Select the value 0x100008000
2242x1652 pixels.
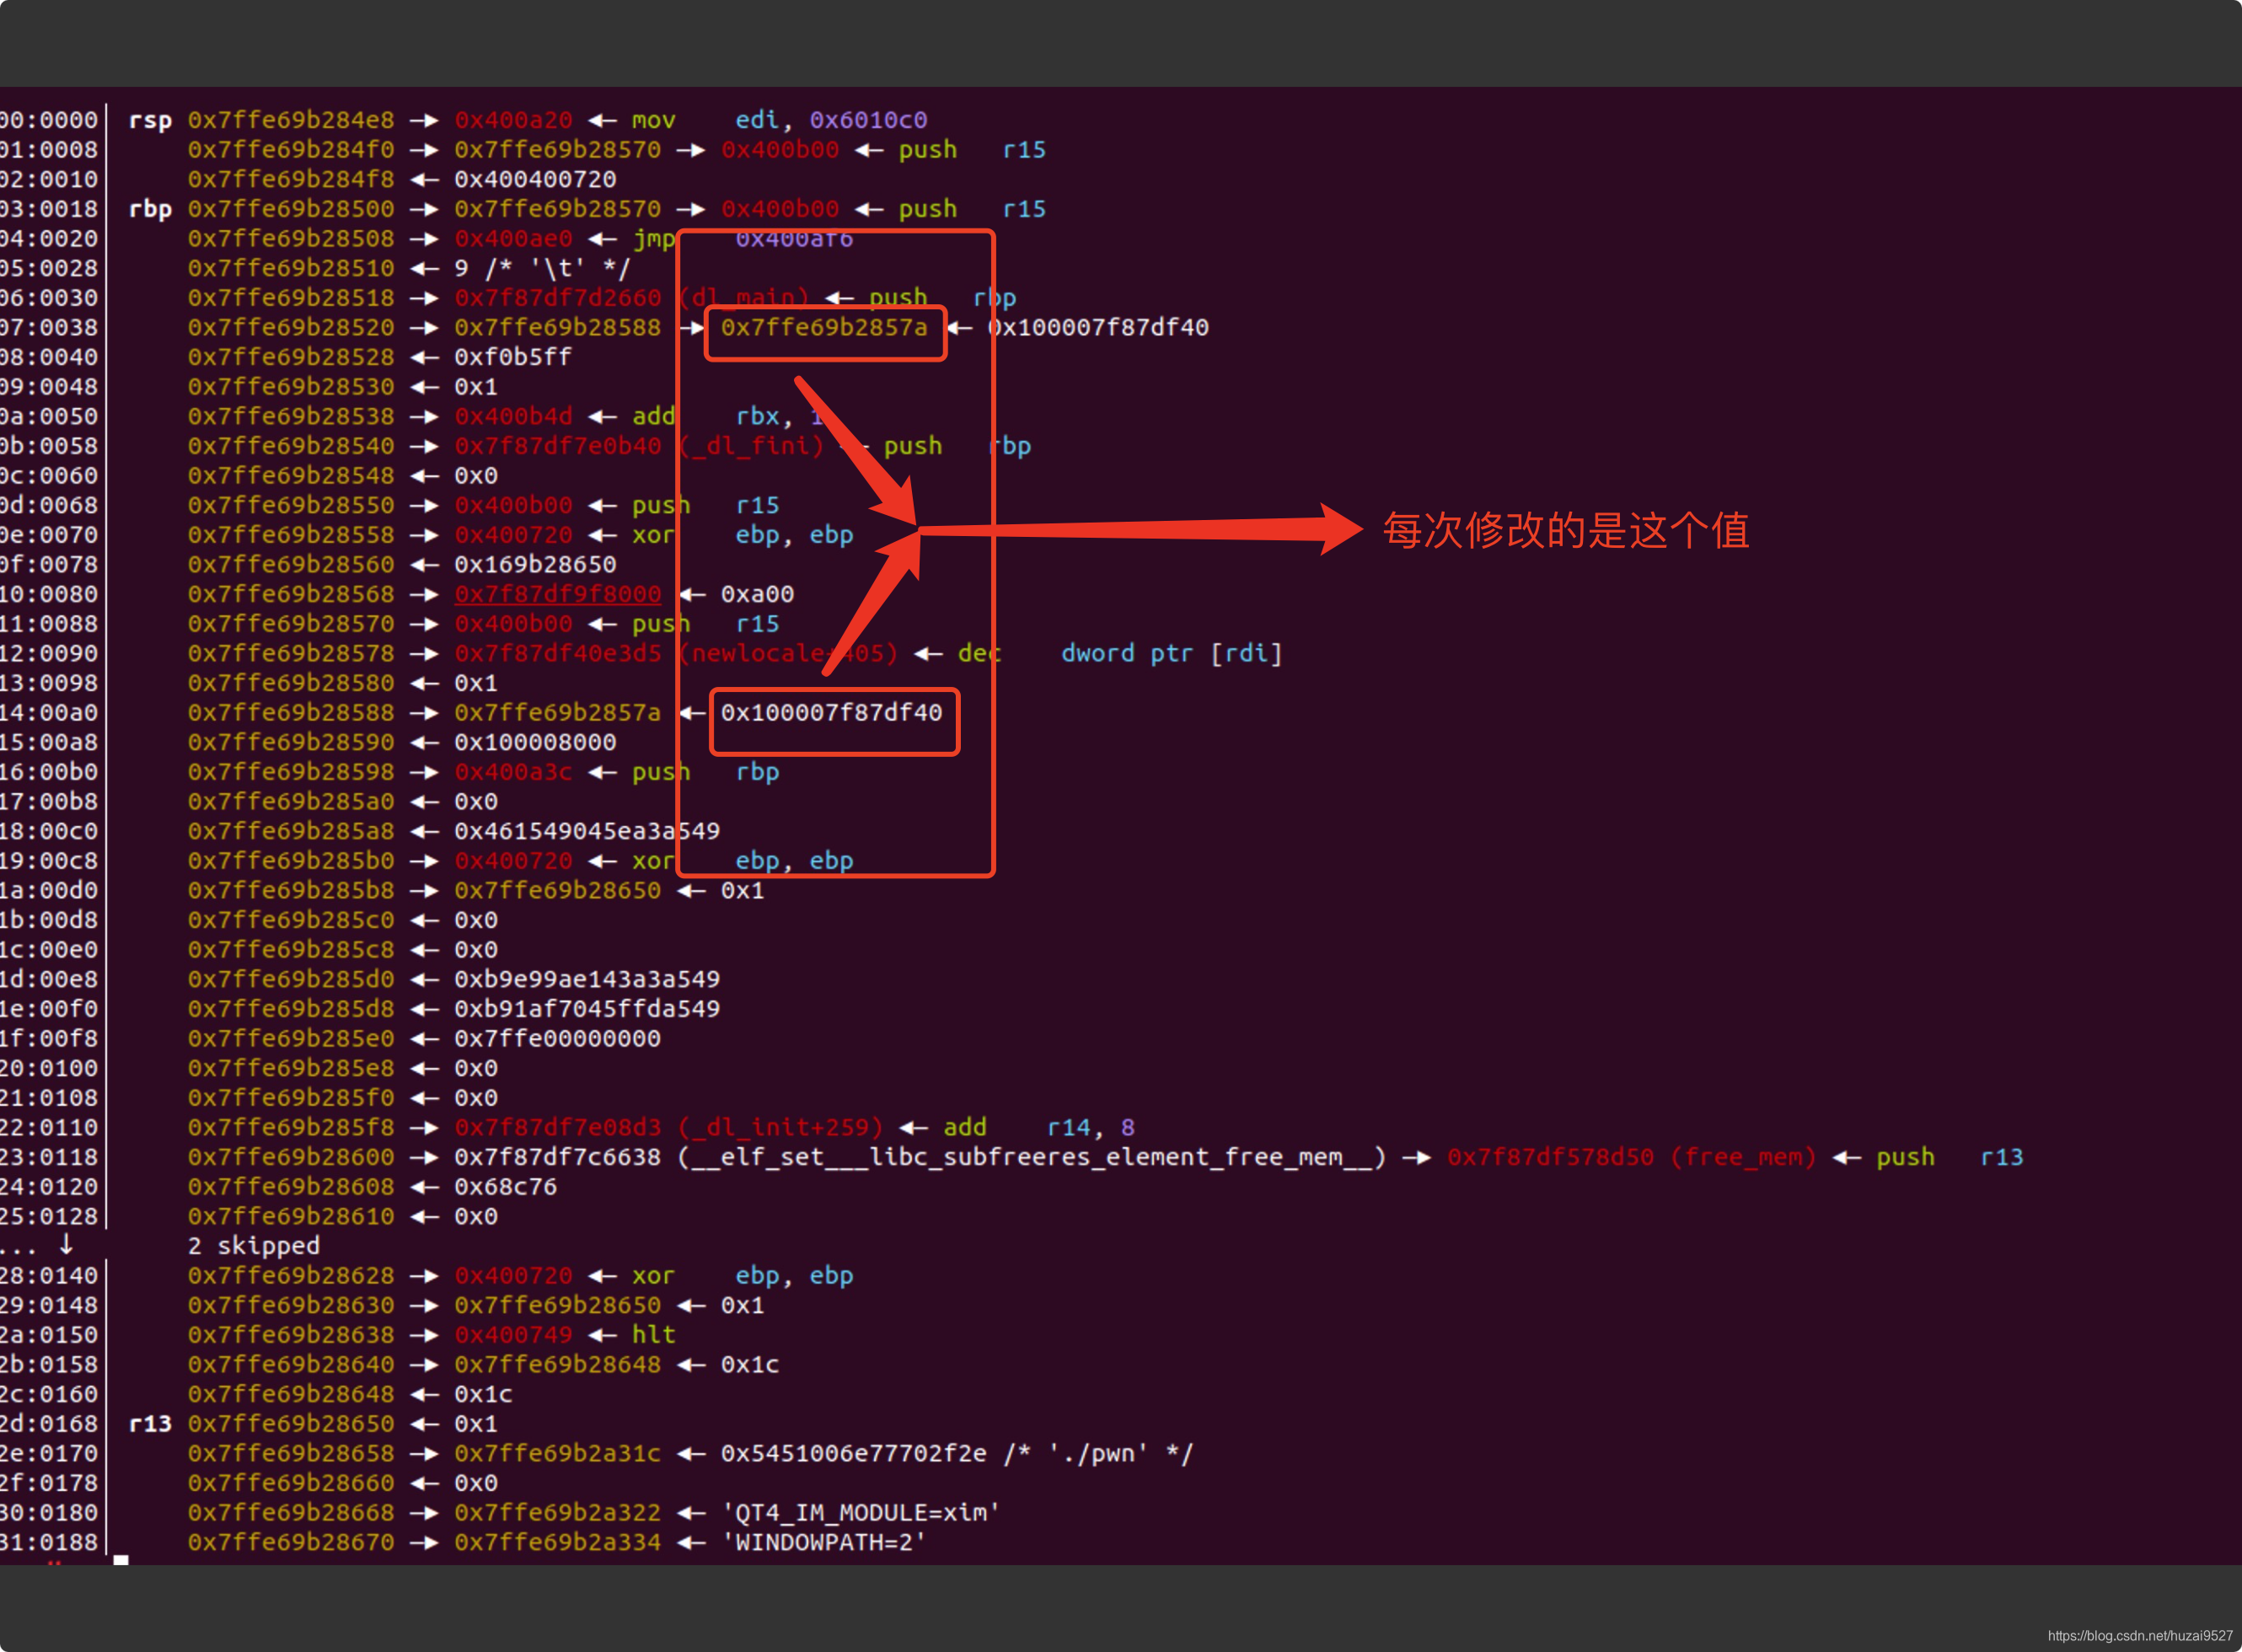(x=535, y=742)
